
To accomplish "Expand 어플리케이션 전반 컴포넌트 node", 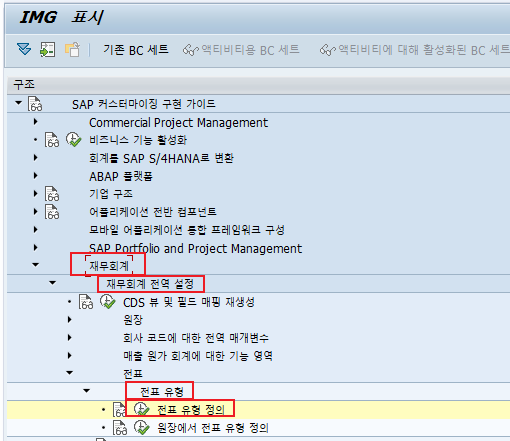I will pos(36,211).
